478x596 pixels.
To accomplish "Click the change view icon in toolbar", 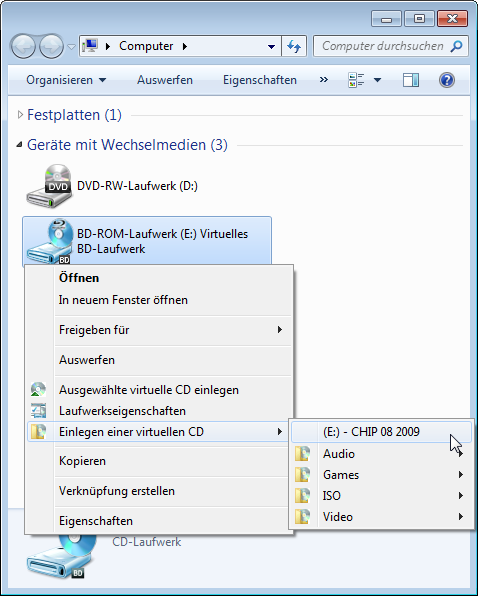I will click(356, 80).
